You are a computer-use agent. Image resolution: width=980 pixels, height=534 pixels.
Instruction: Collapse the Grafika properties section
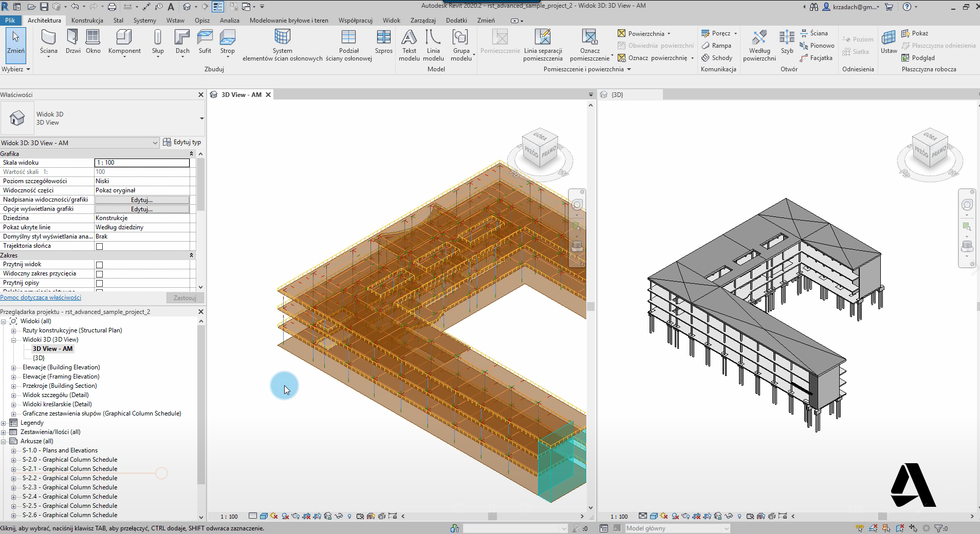click(x=191, y=153)
